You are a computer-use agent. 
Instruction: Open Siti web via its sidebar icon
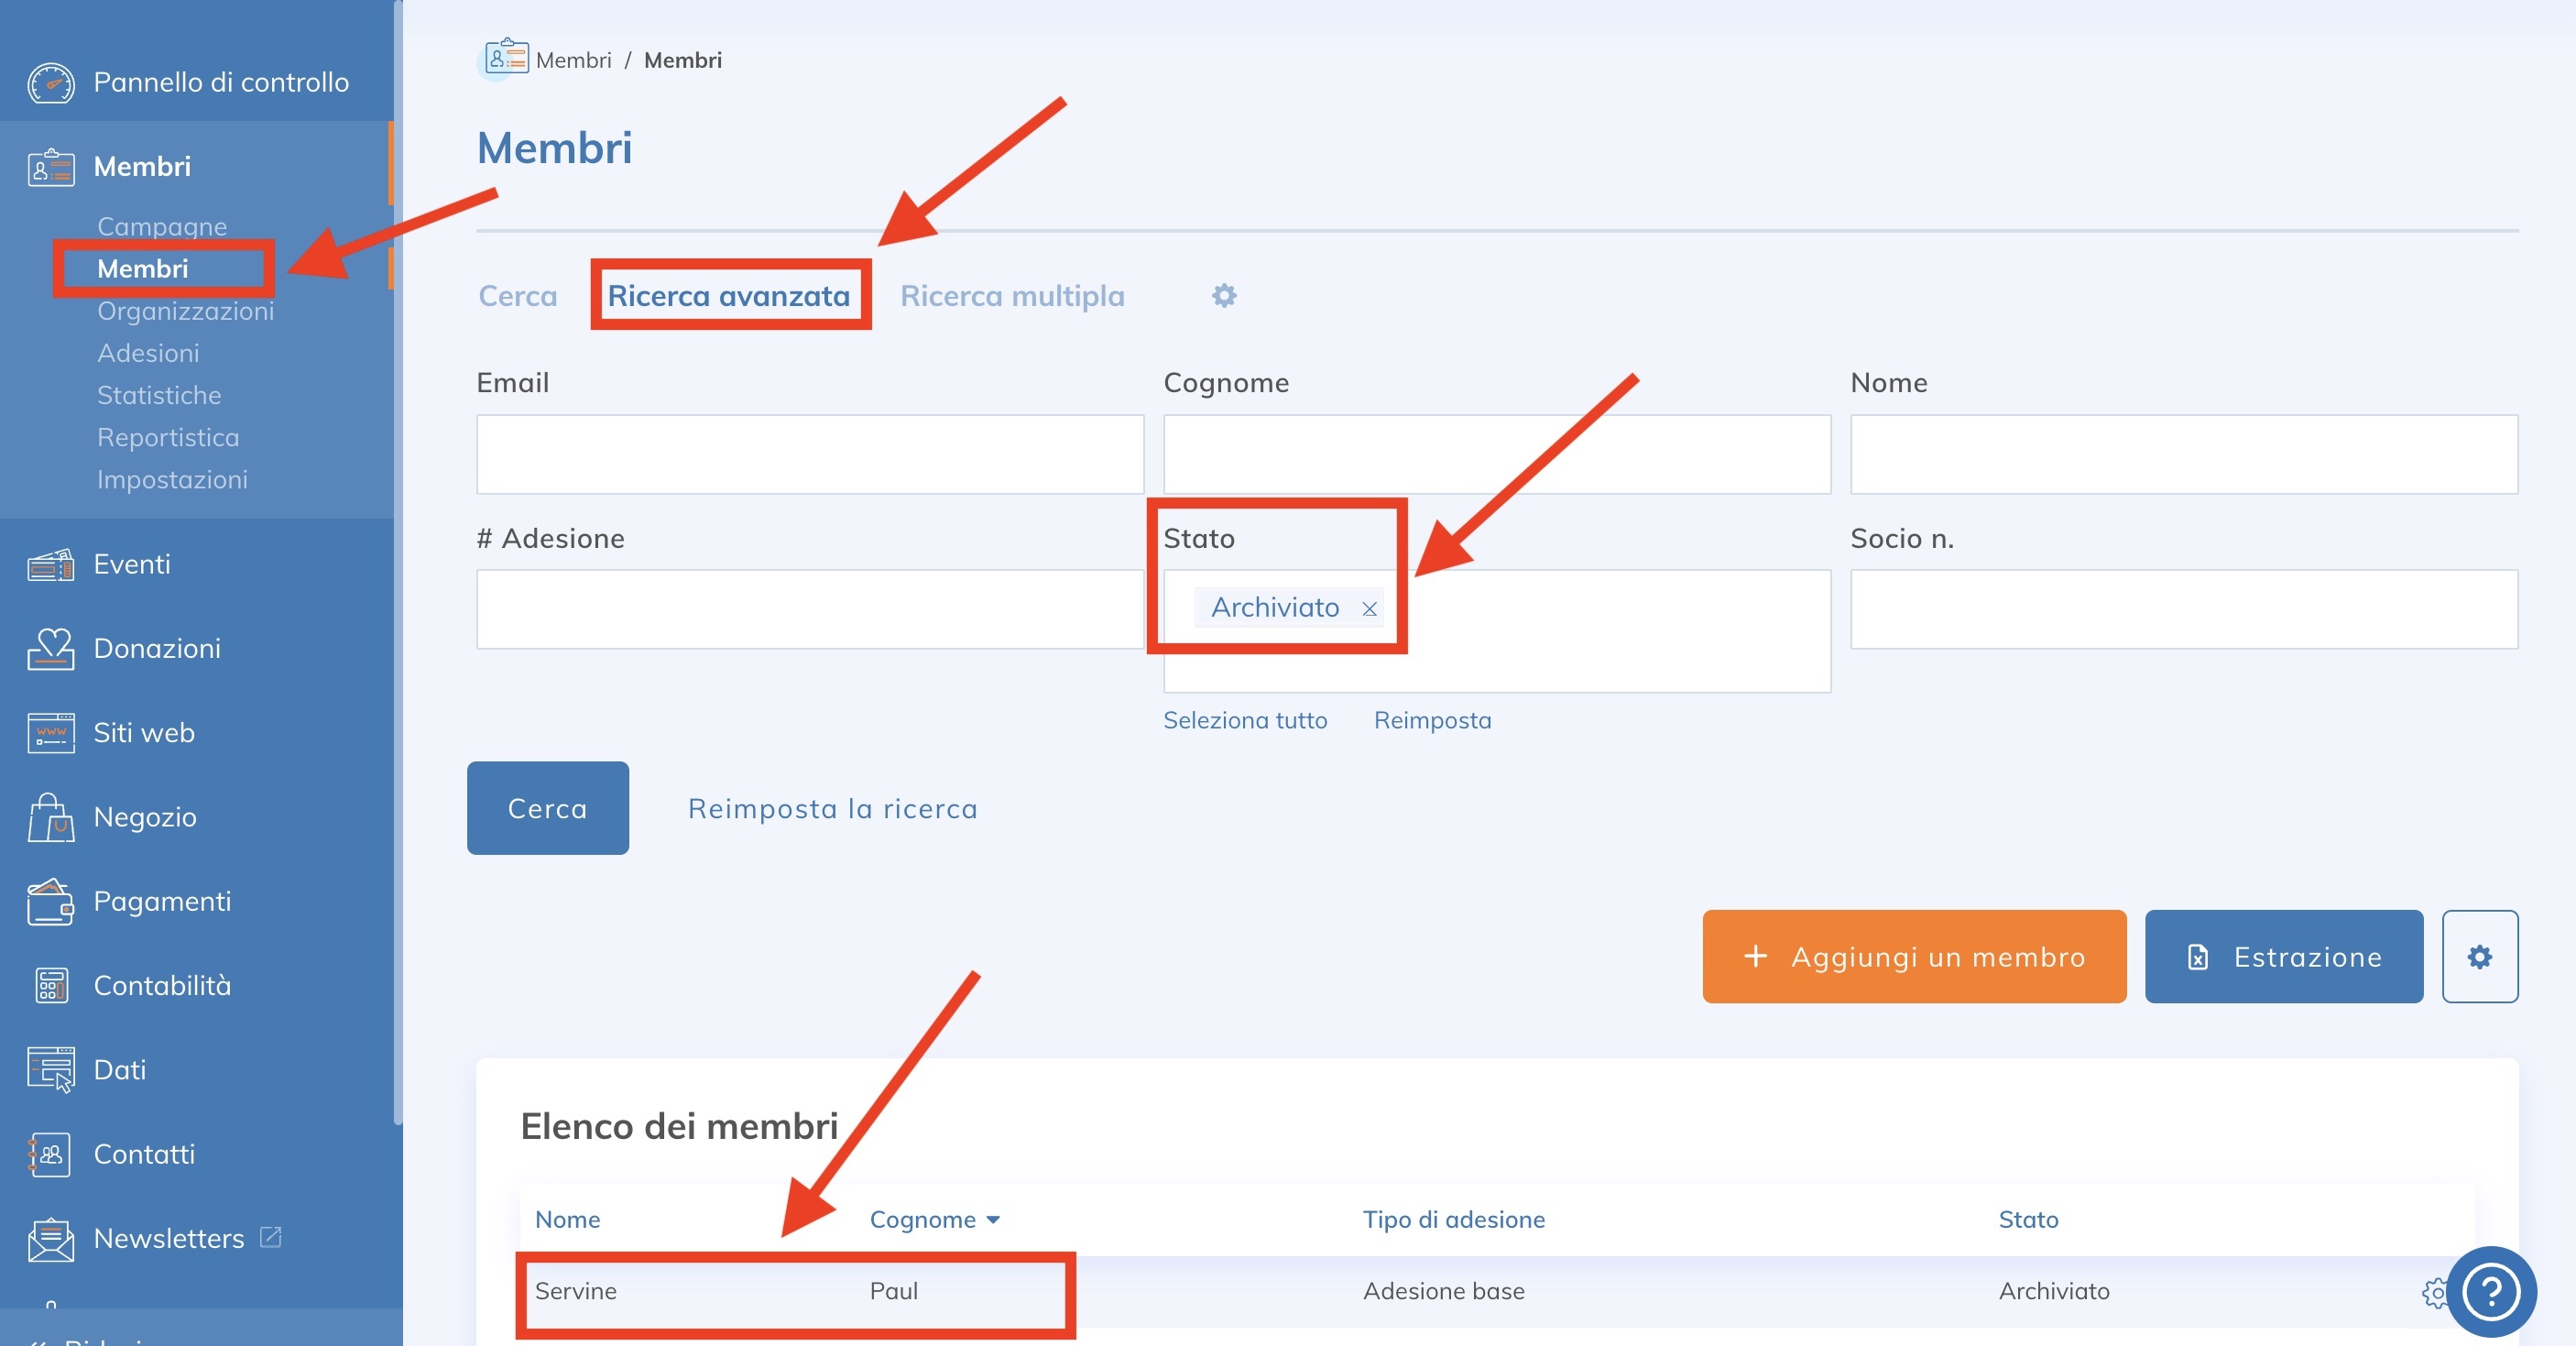(x=50, y=733)
